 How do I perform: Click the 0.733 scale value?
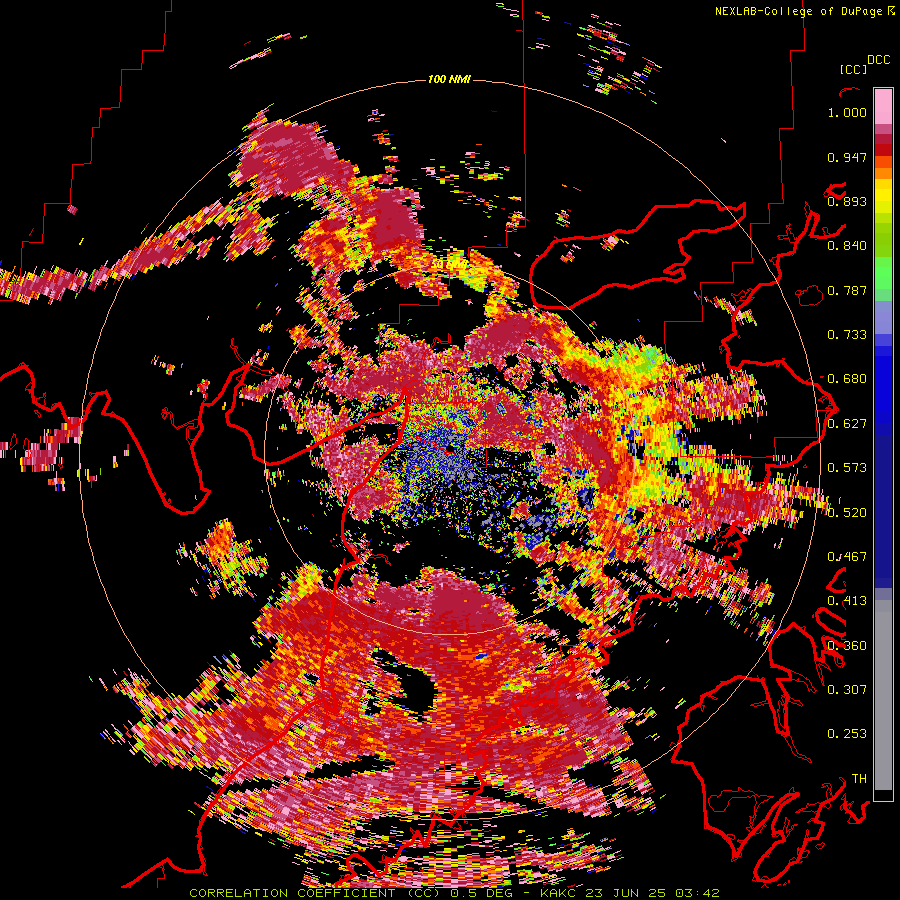(847, 335)
